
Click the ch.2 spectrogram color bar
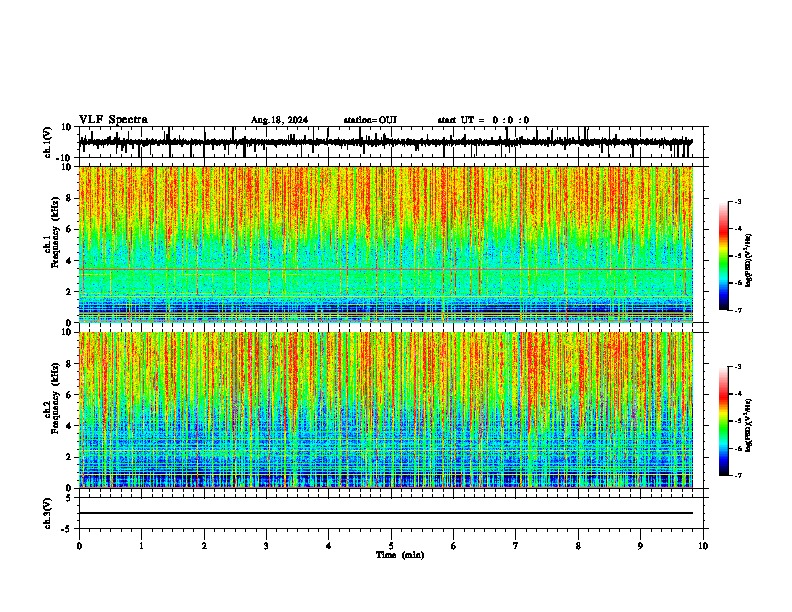[x=723, y=421]
